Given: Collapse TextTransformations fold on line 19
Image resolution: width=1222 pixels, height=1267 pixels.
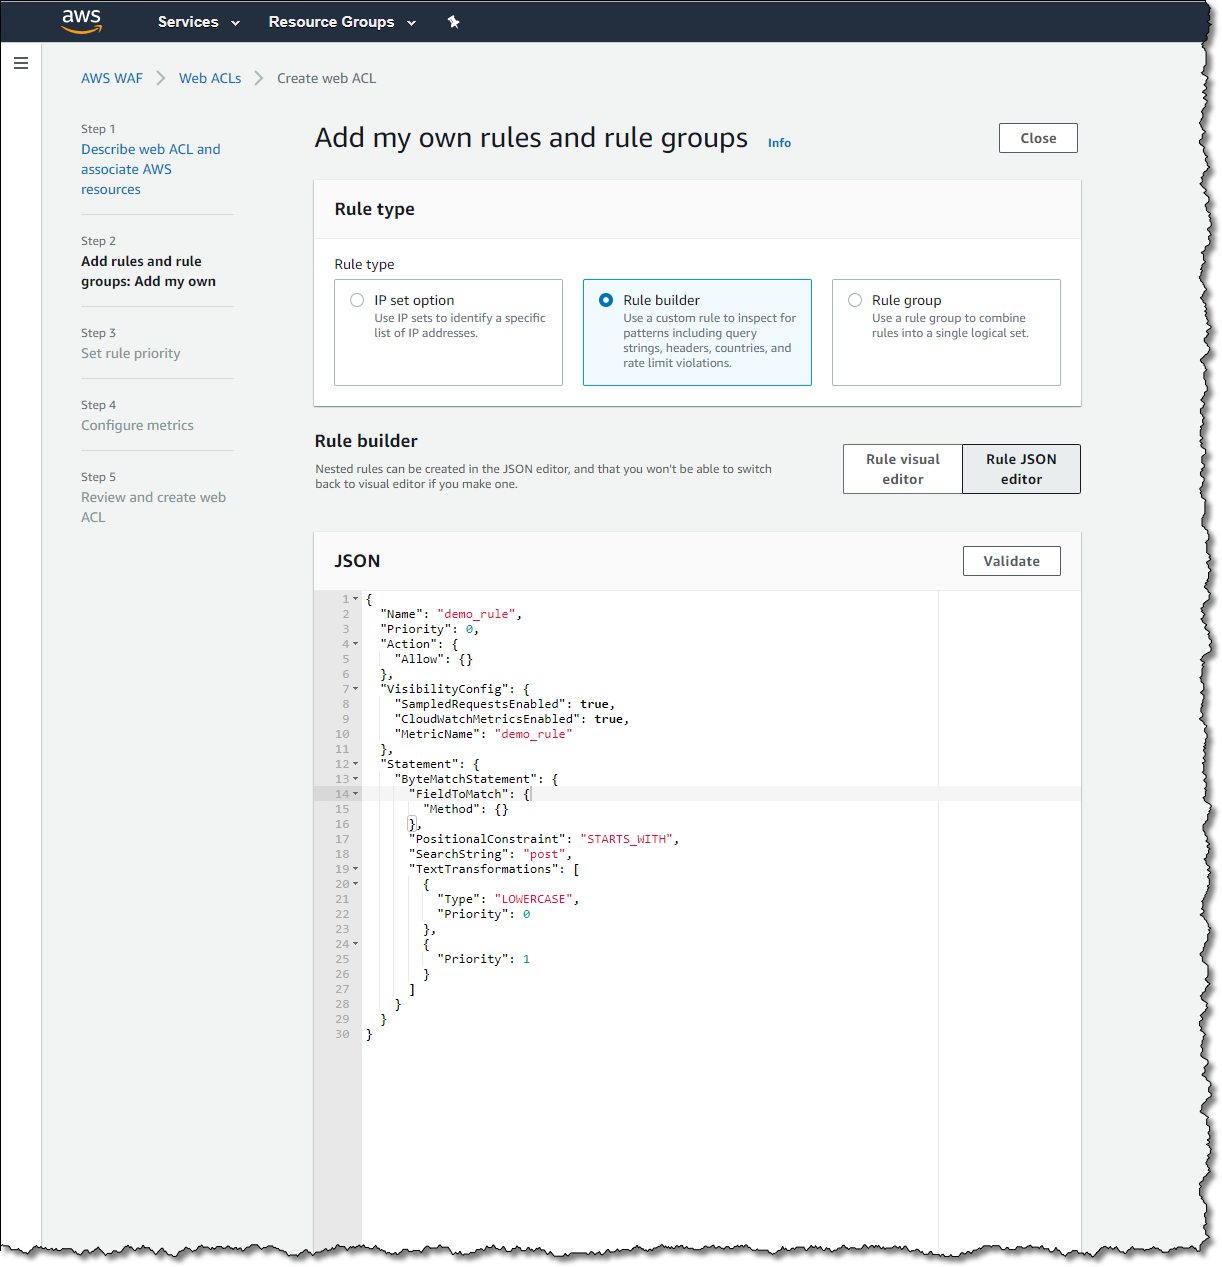Looking at the screenshot, I should (355, 869).
